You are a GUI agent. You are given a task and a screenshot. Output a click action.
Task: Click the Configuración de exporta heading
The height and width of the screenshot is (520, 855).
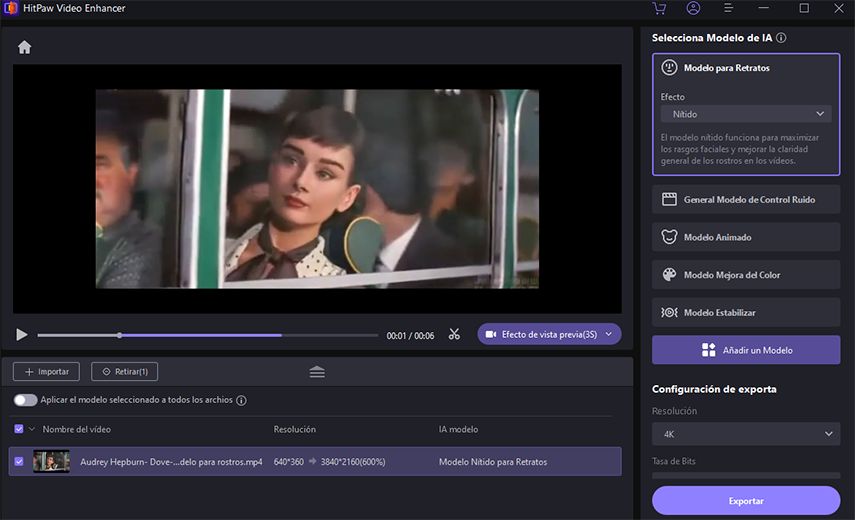714,389
